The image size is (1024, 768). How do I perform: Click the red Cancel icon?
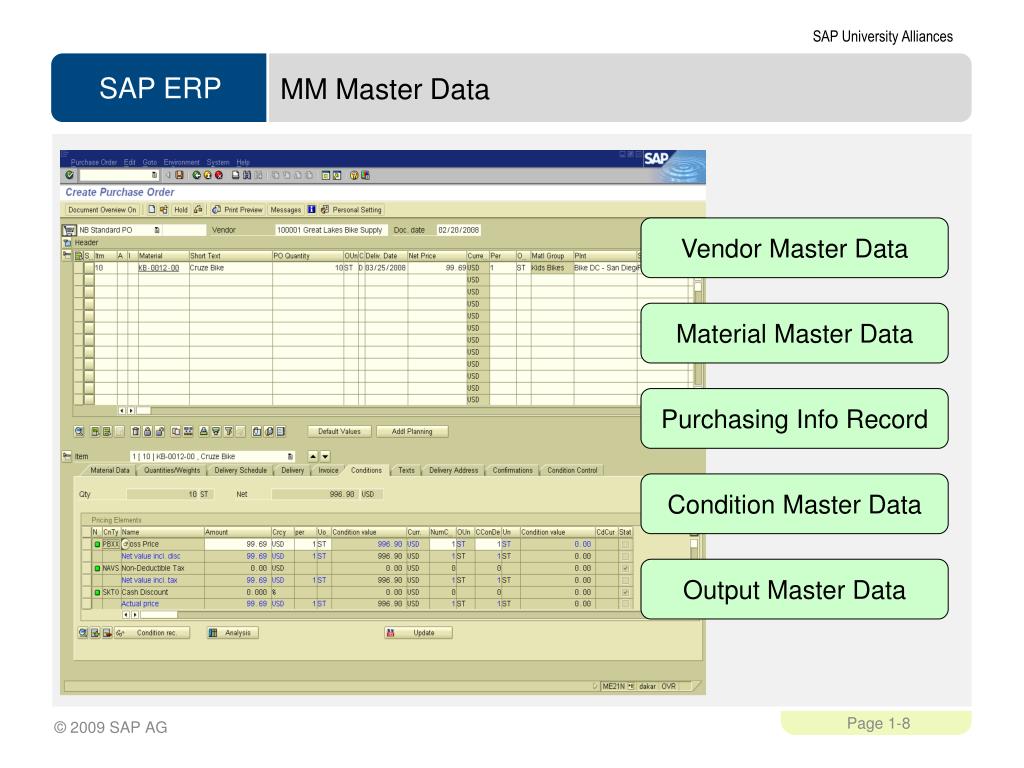219,175
